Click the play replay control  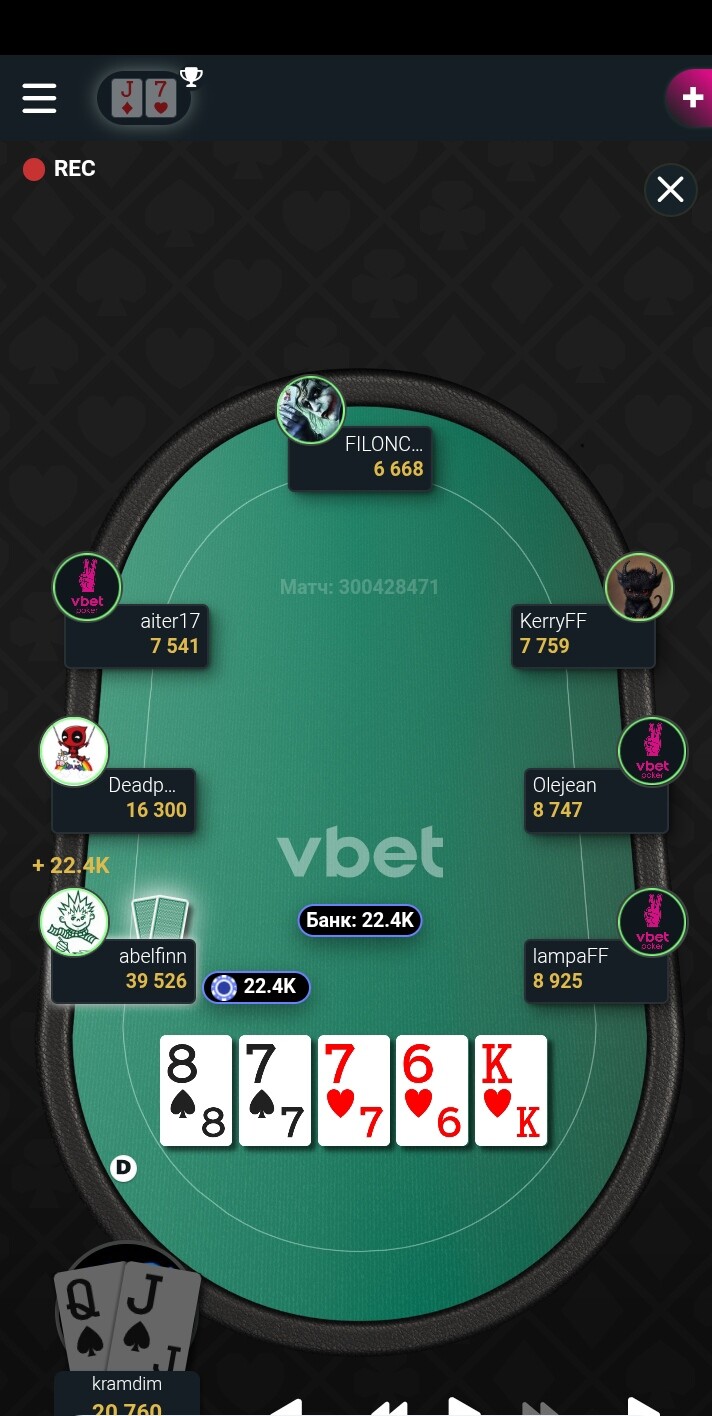[x=462, y=1406]
